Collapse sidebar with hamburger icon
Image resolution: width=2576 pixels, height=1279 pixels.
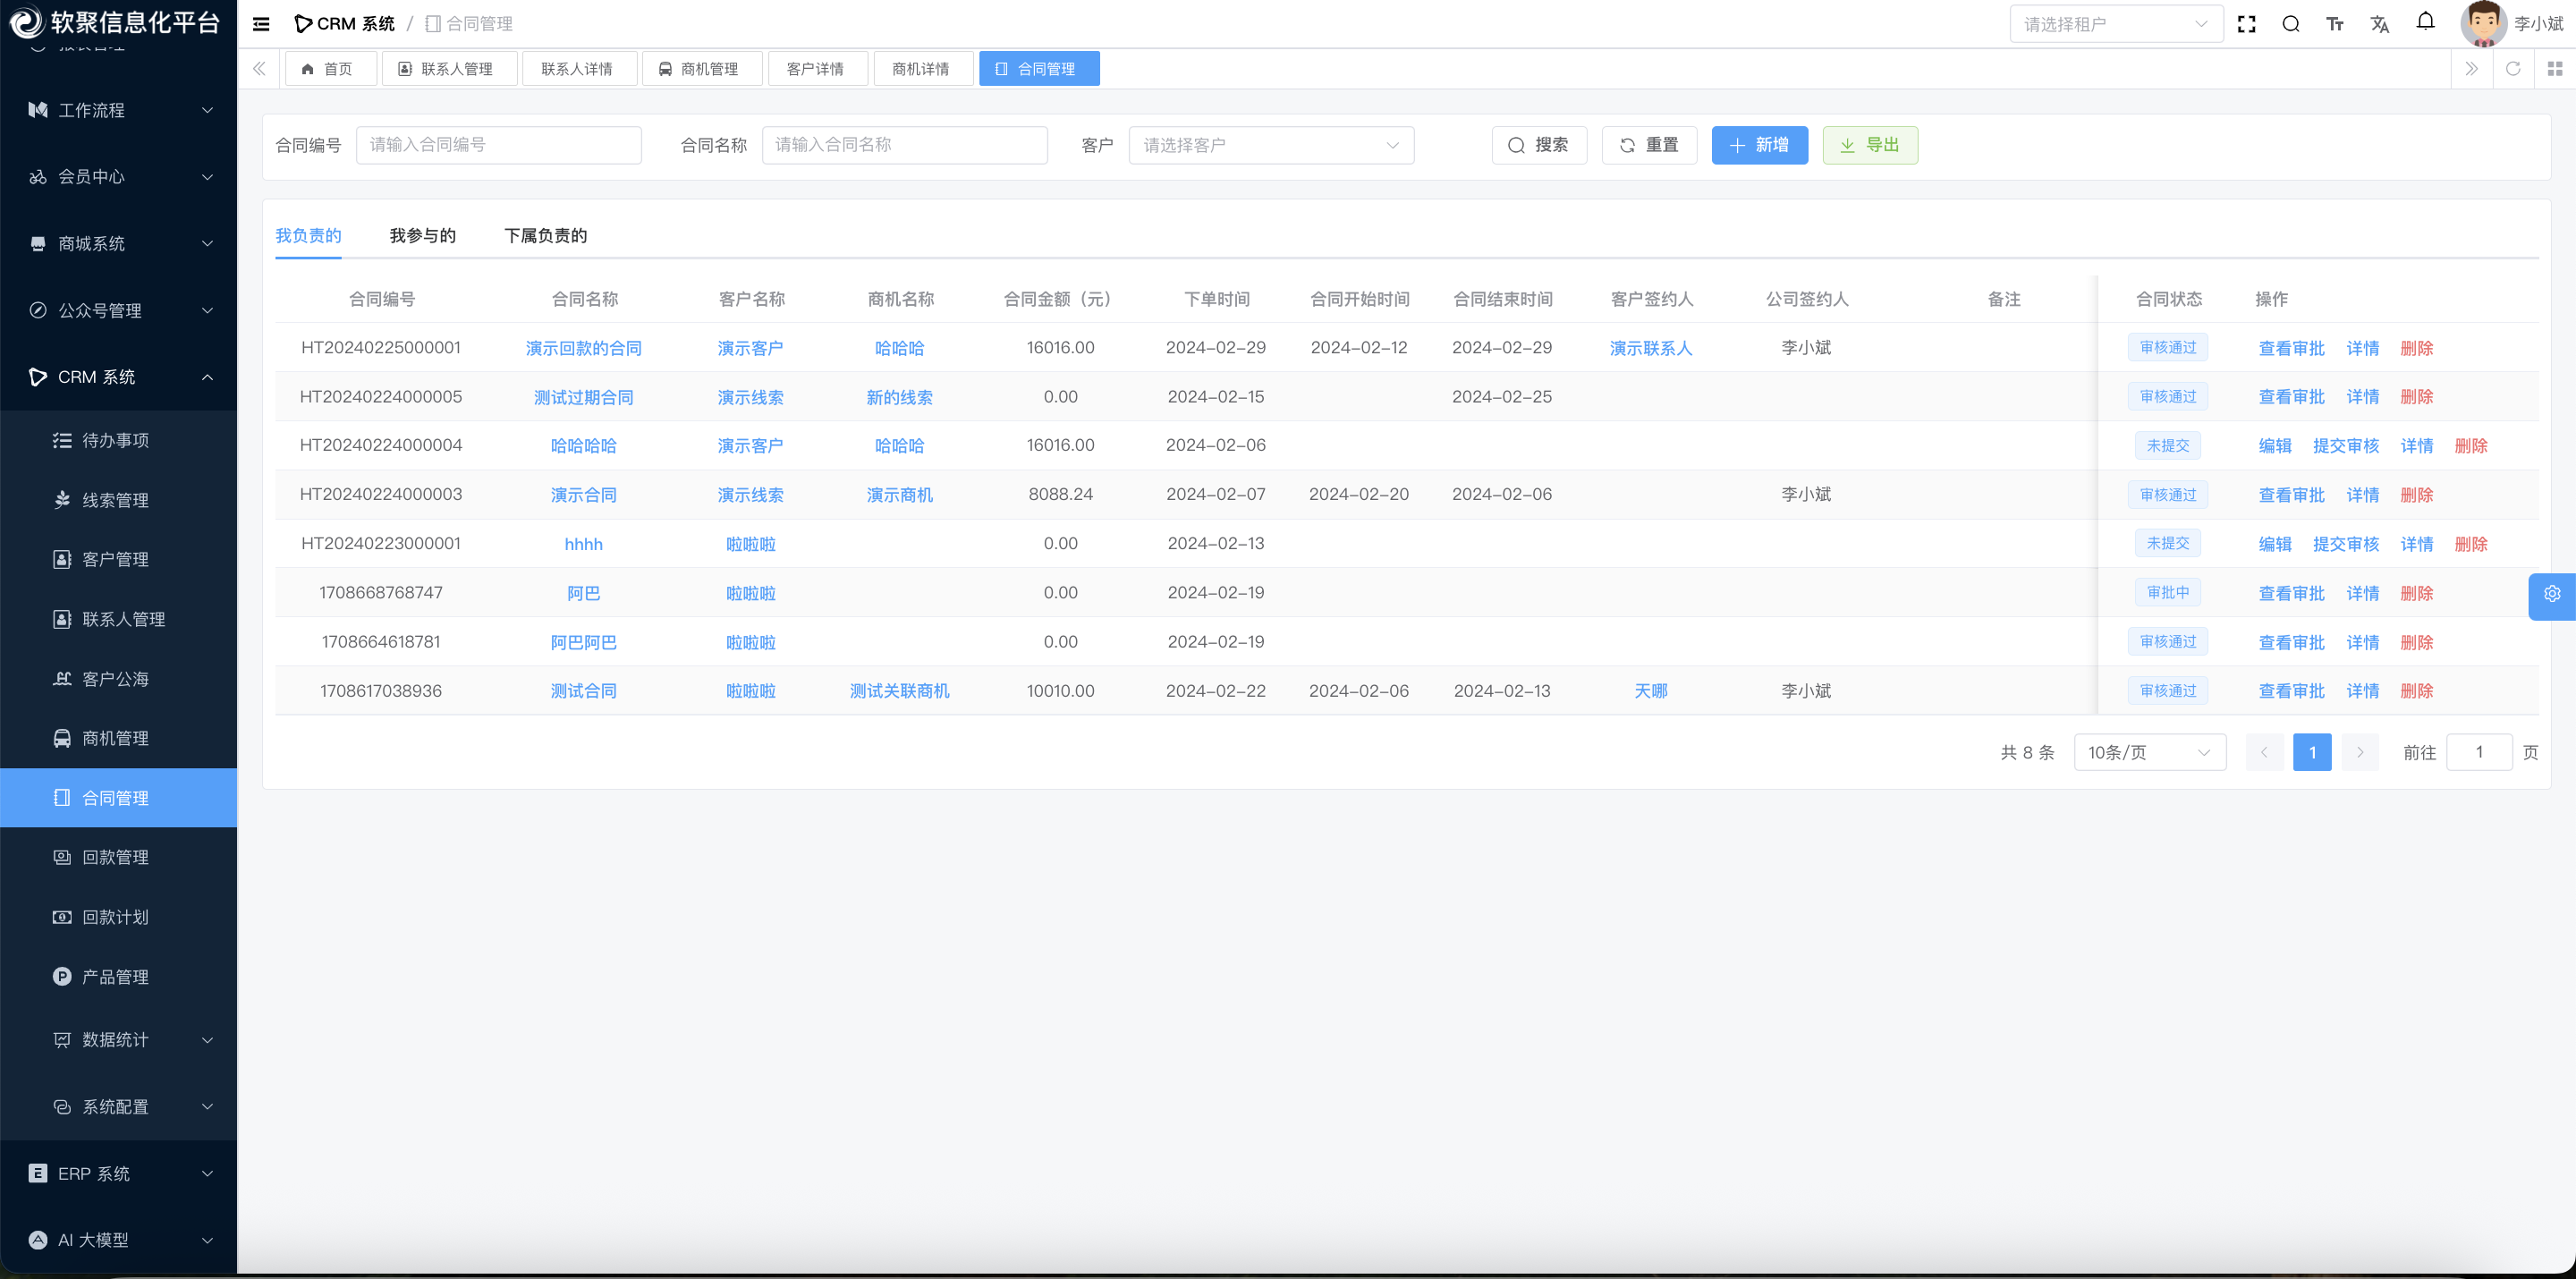click(261, 24)
